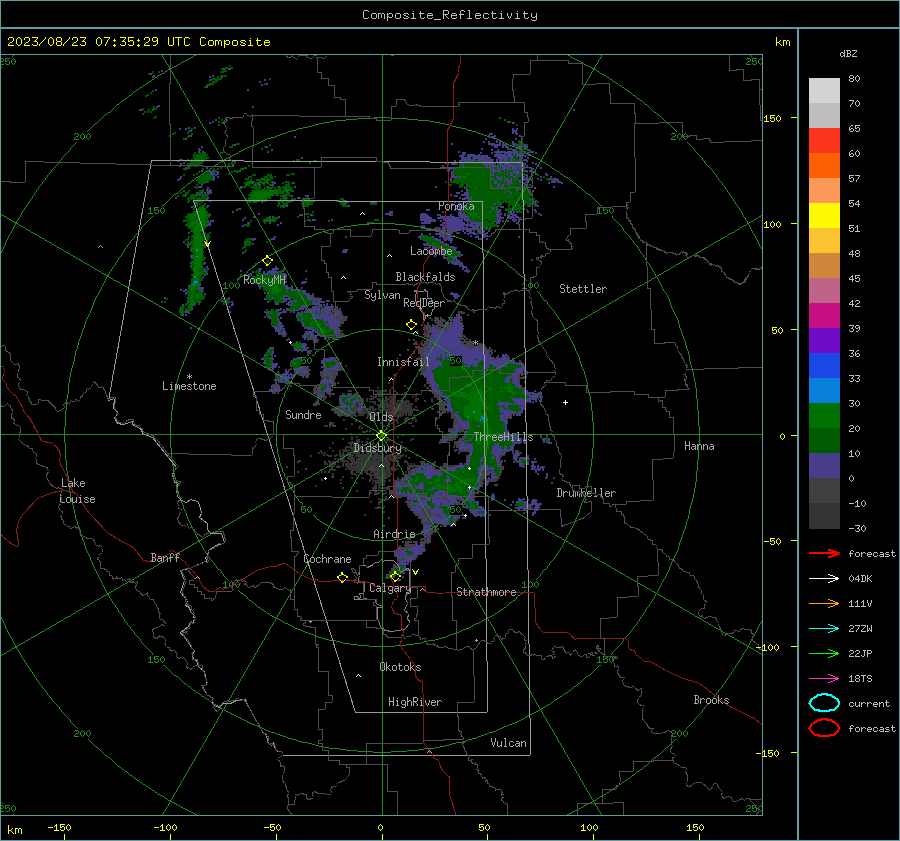Select the light gray 80 dBZ swatch
Image resolution: width=900 pixels, height=841 pixels.
[824, 91]
